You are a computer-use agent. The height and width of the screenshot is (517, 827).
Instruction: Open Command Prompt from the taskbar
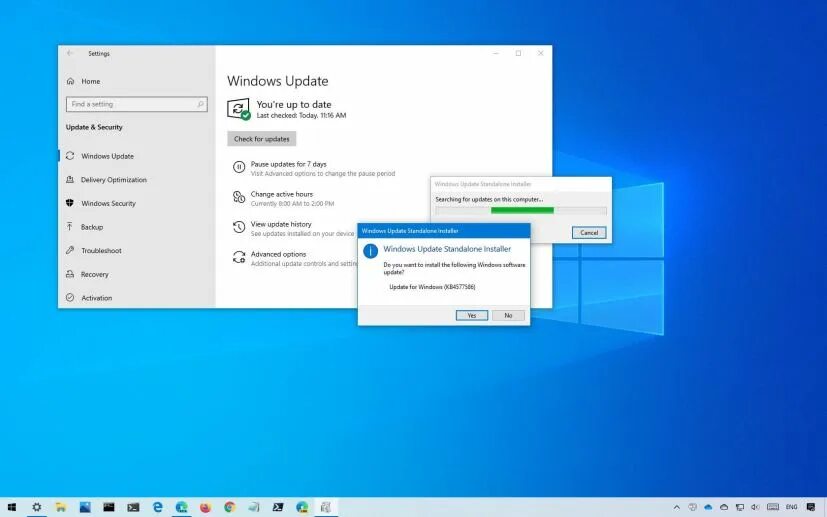[133, 507]
